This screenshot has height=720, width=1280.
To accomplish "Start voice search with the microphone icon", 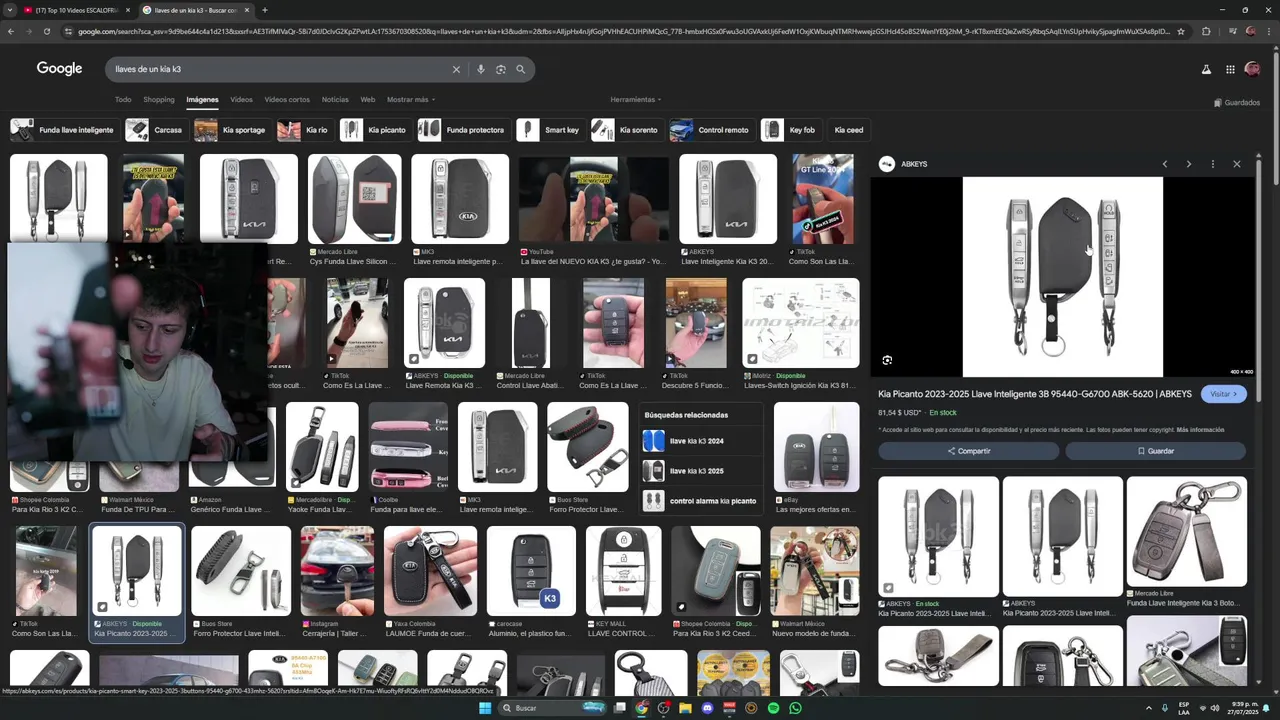I will pos(481,69).
